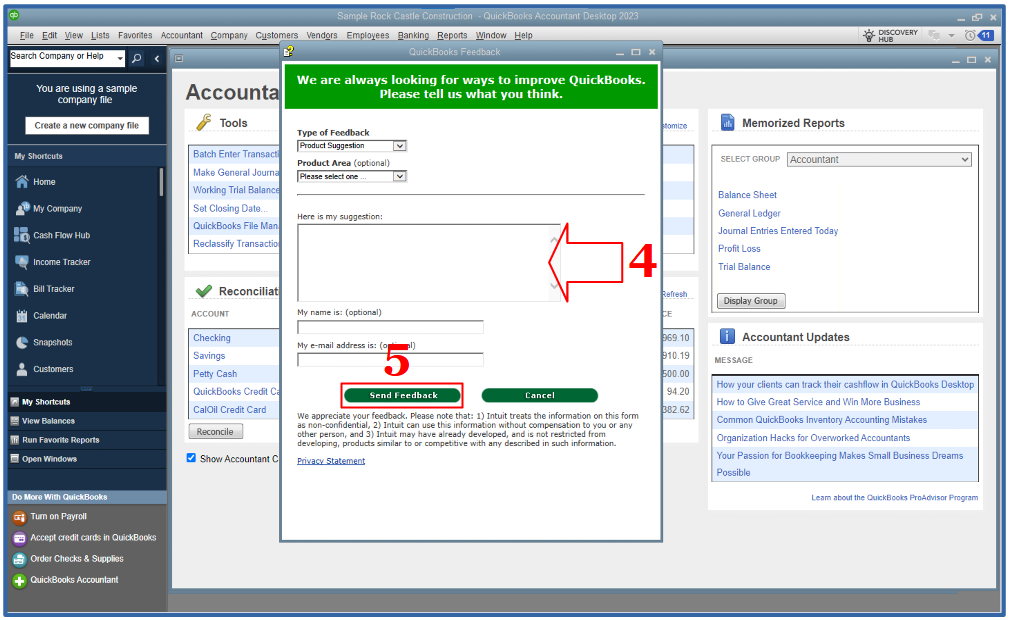This screenshot has width=1009, height=620.
Task: Open Common QuickBooks Inventory Accounting Mistakes
Action: (x=822, y=420)
